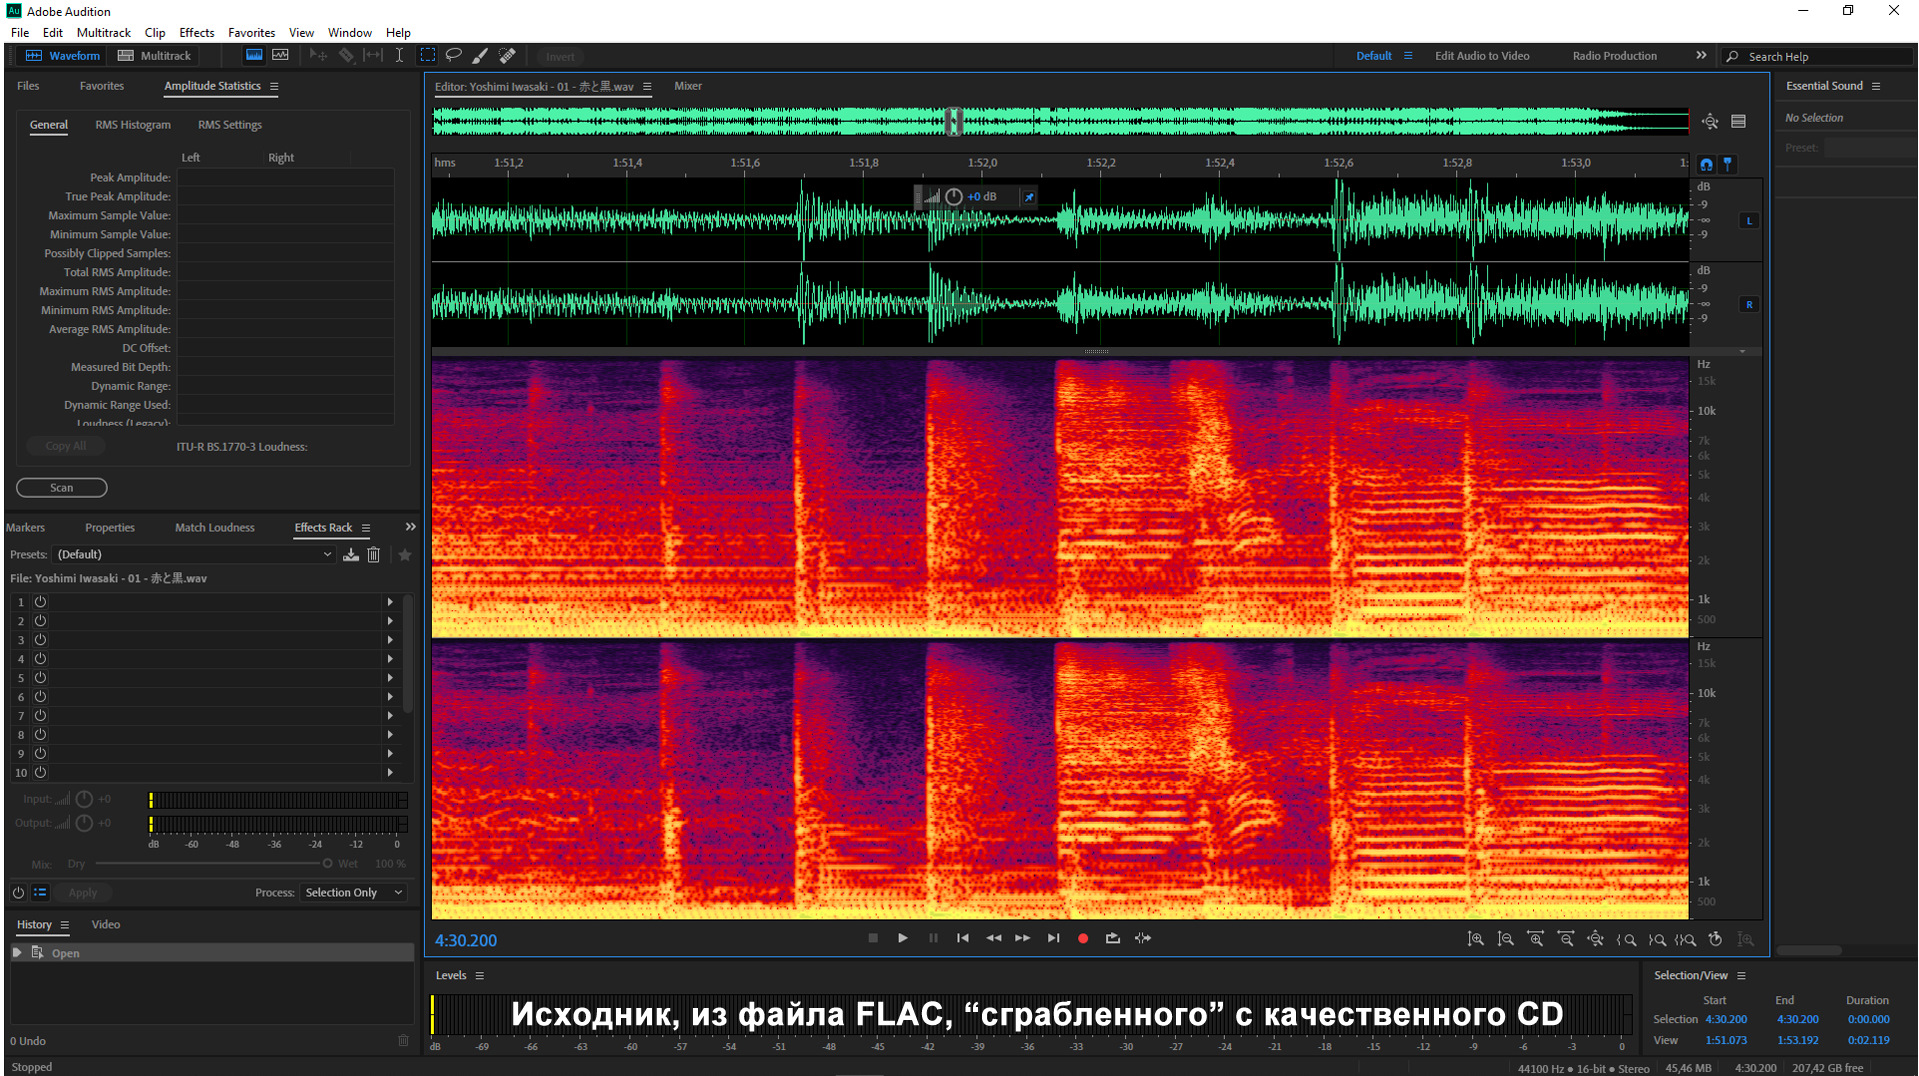This screenshot has height=1076, width=1919.
Task: Show hidden panel tabs beside Effects Rack
Action: [410, 527]
